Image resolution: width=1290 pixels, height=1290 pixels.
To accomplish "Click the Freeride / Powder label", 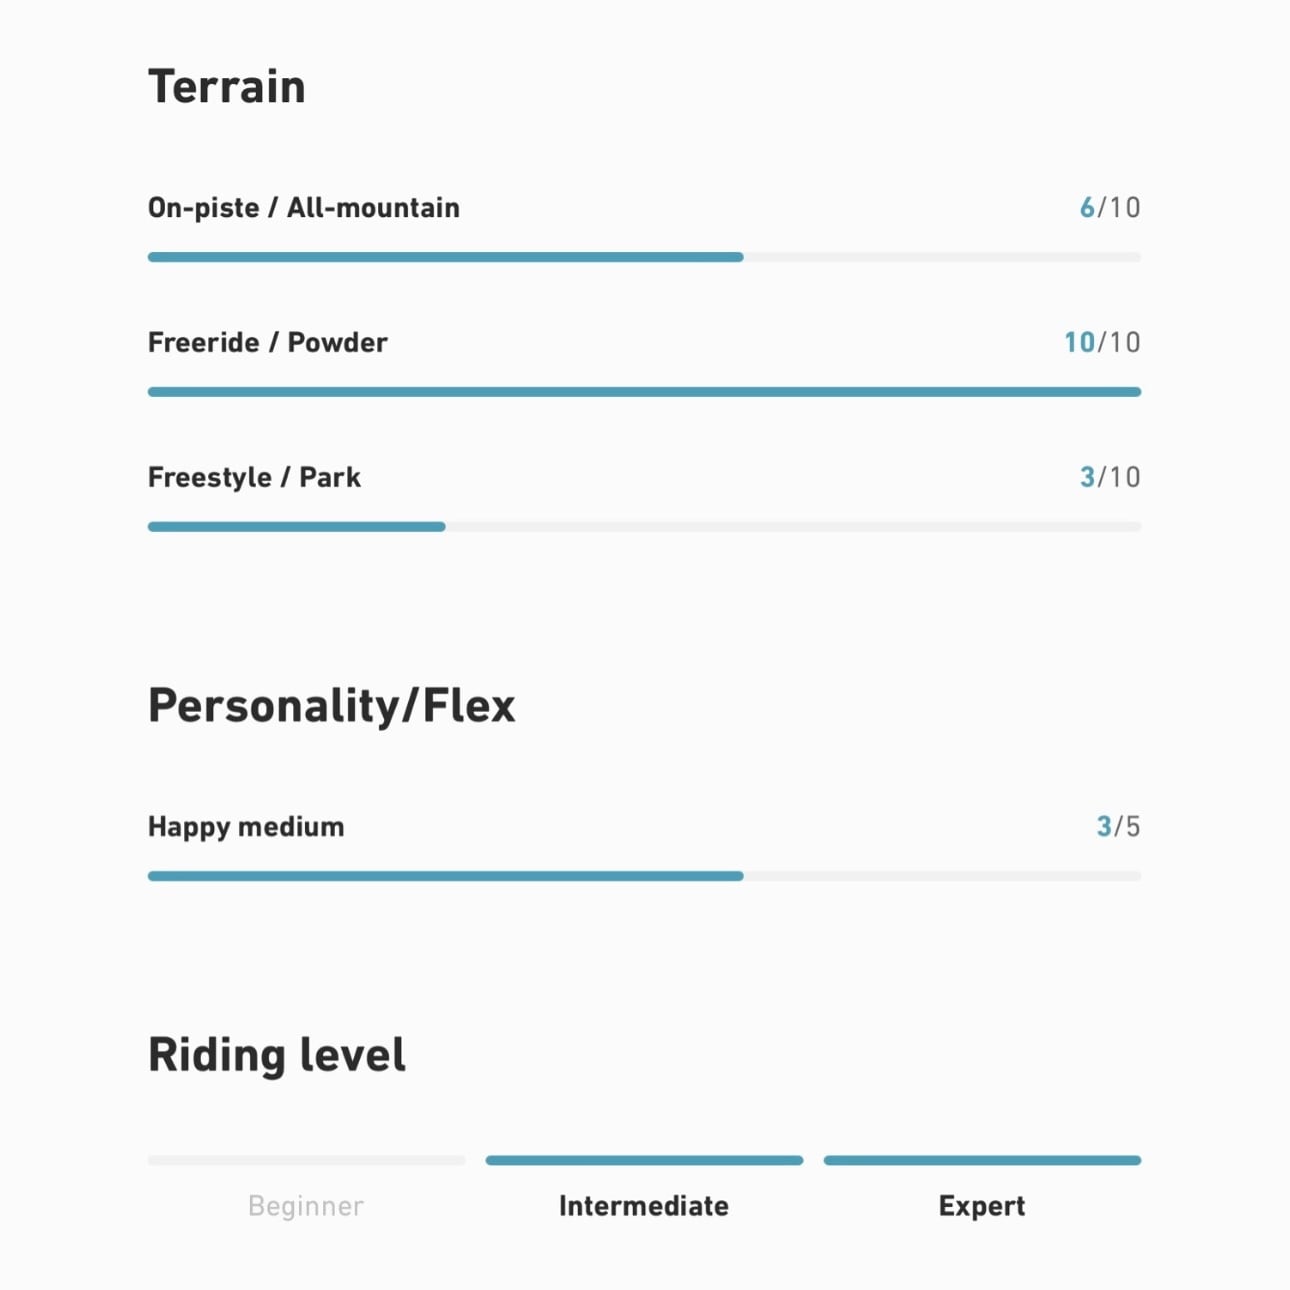I will pos(268,343).
